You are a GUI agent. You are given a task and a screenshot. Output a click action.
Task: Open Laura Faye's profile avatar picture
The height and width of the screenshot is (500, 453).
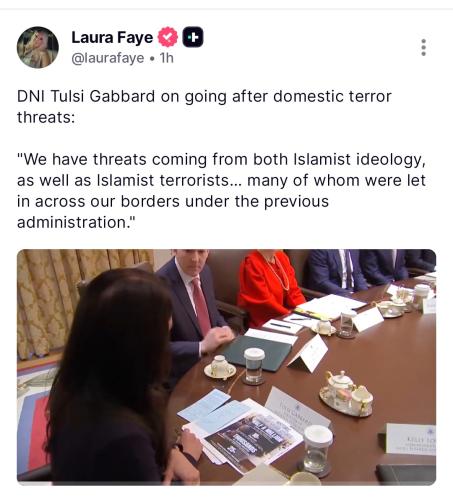coord(38,47)
